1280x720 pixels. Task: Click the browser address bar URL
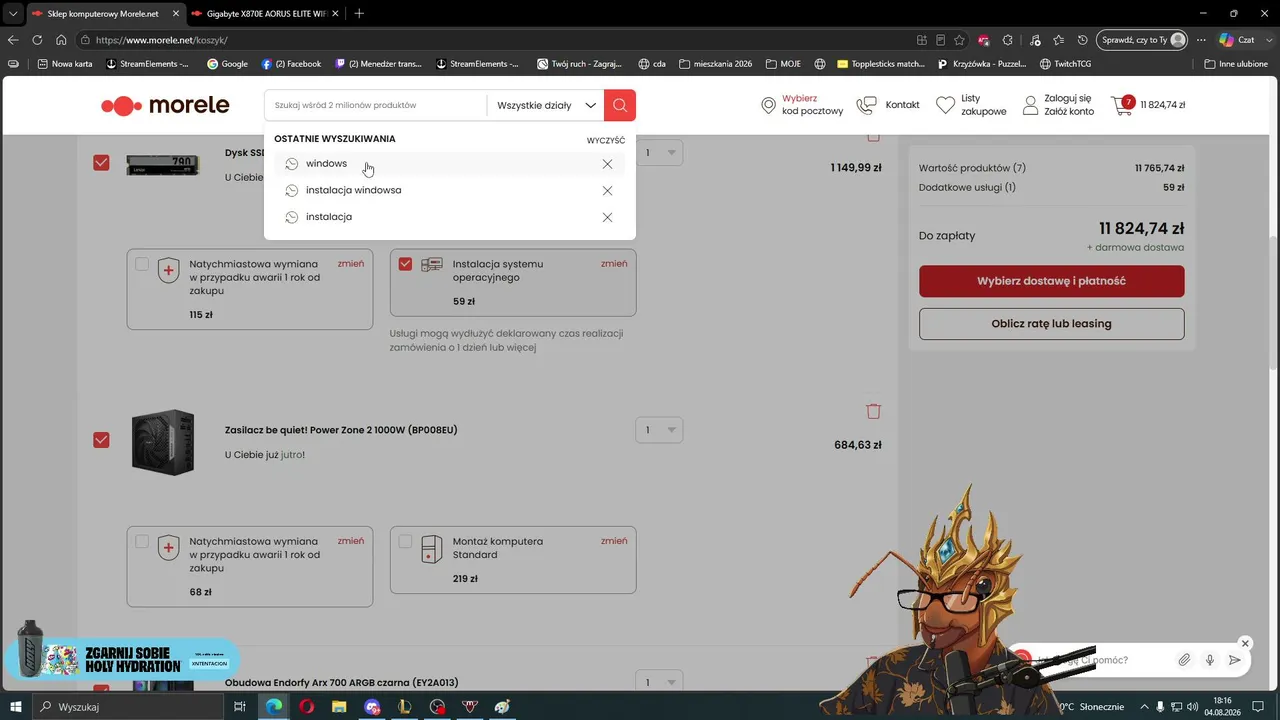162,40
